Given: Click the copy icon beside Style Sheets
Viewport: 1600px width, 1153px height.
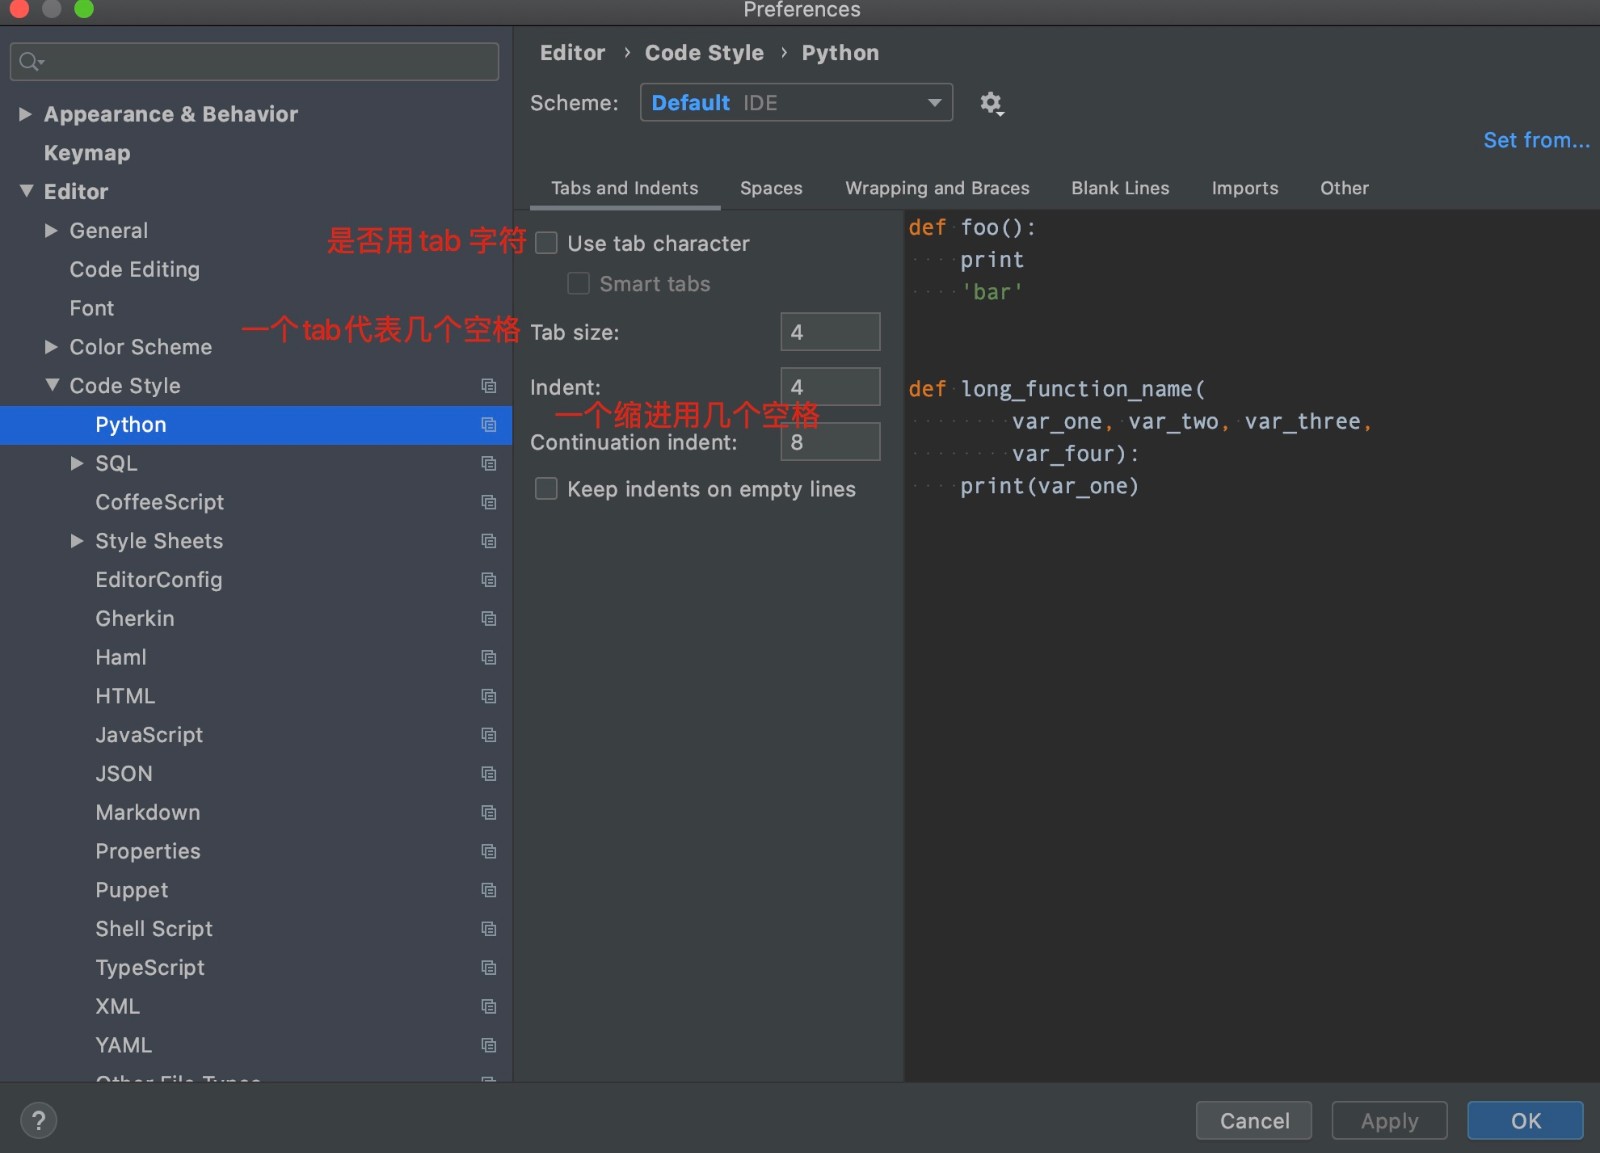Looking at the screenshot, I should tap(488, 541).
